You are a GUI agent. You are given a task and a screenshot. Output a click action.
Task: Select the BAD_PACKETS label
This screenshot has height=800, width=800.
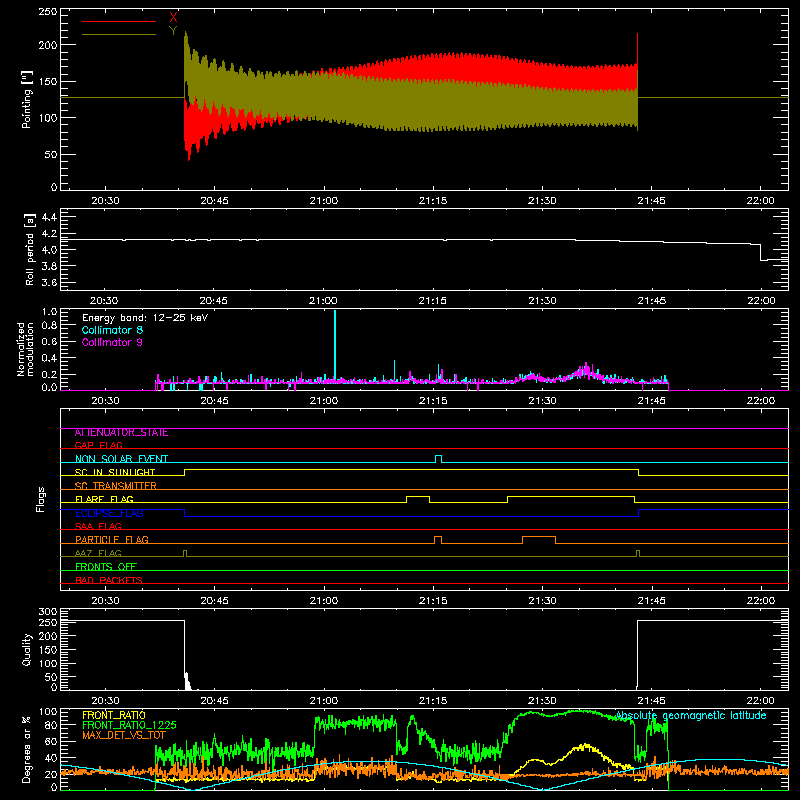(x=109, y=580)
